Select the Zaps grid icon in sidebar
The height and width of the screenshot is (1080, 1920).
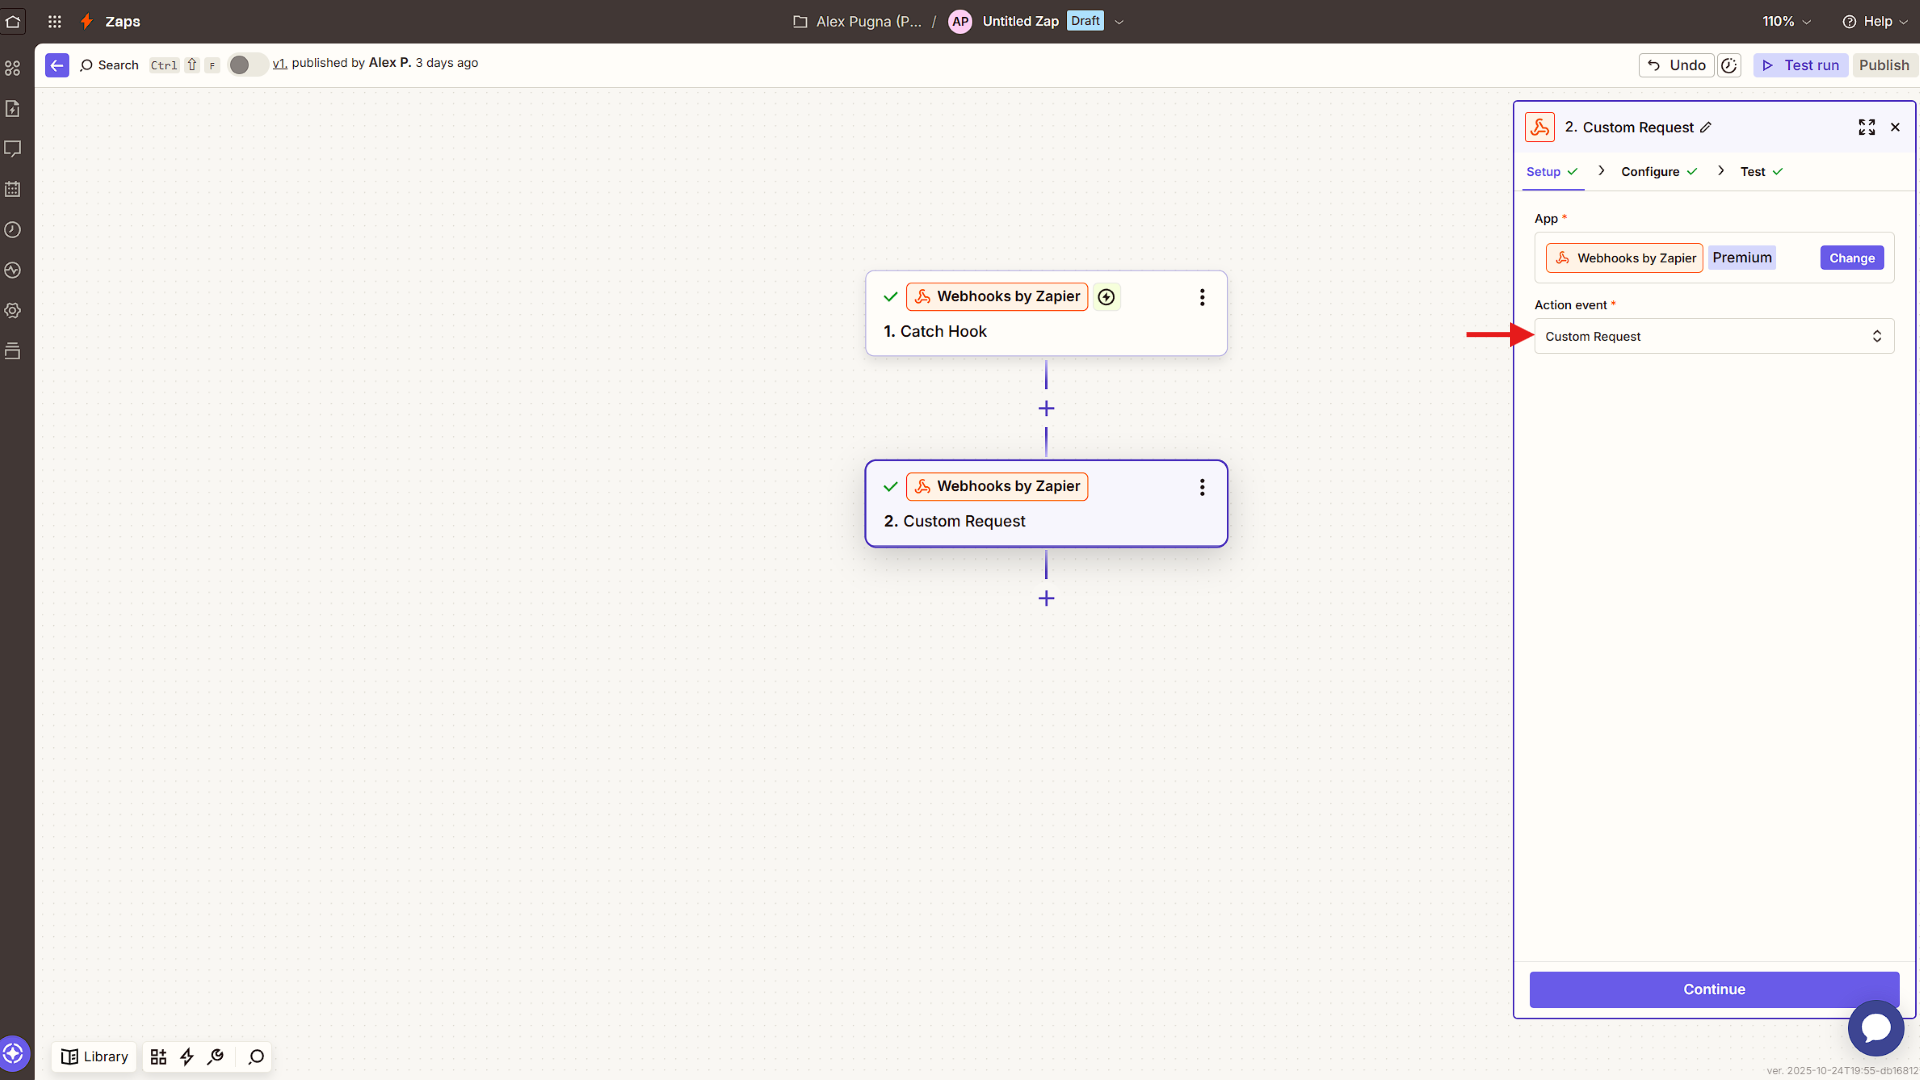pos(13,68)
